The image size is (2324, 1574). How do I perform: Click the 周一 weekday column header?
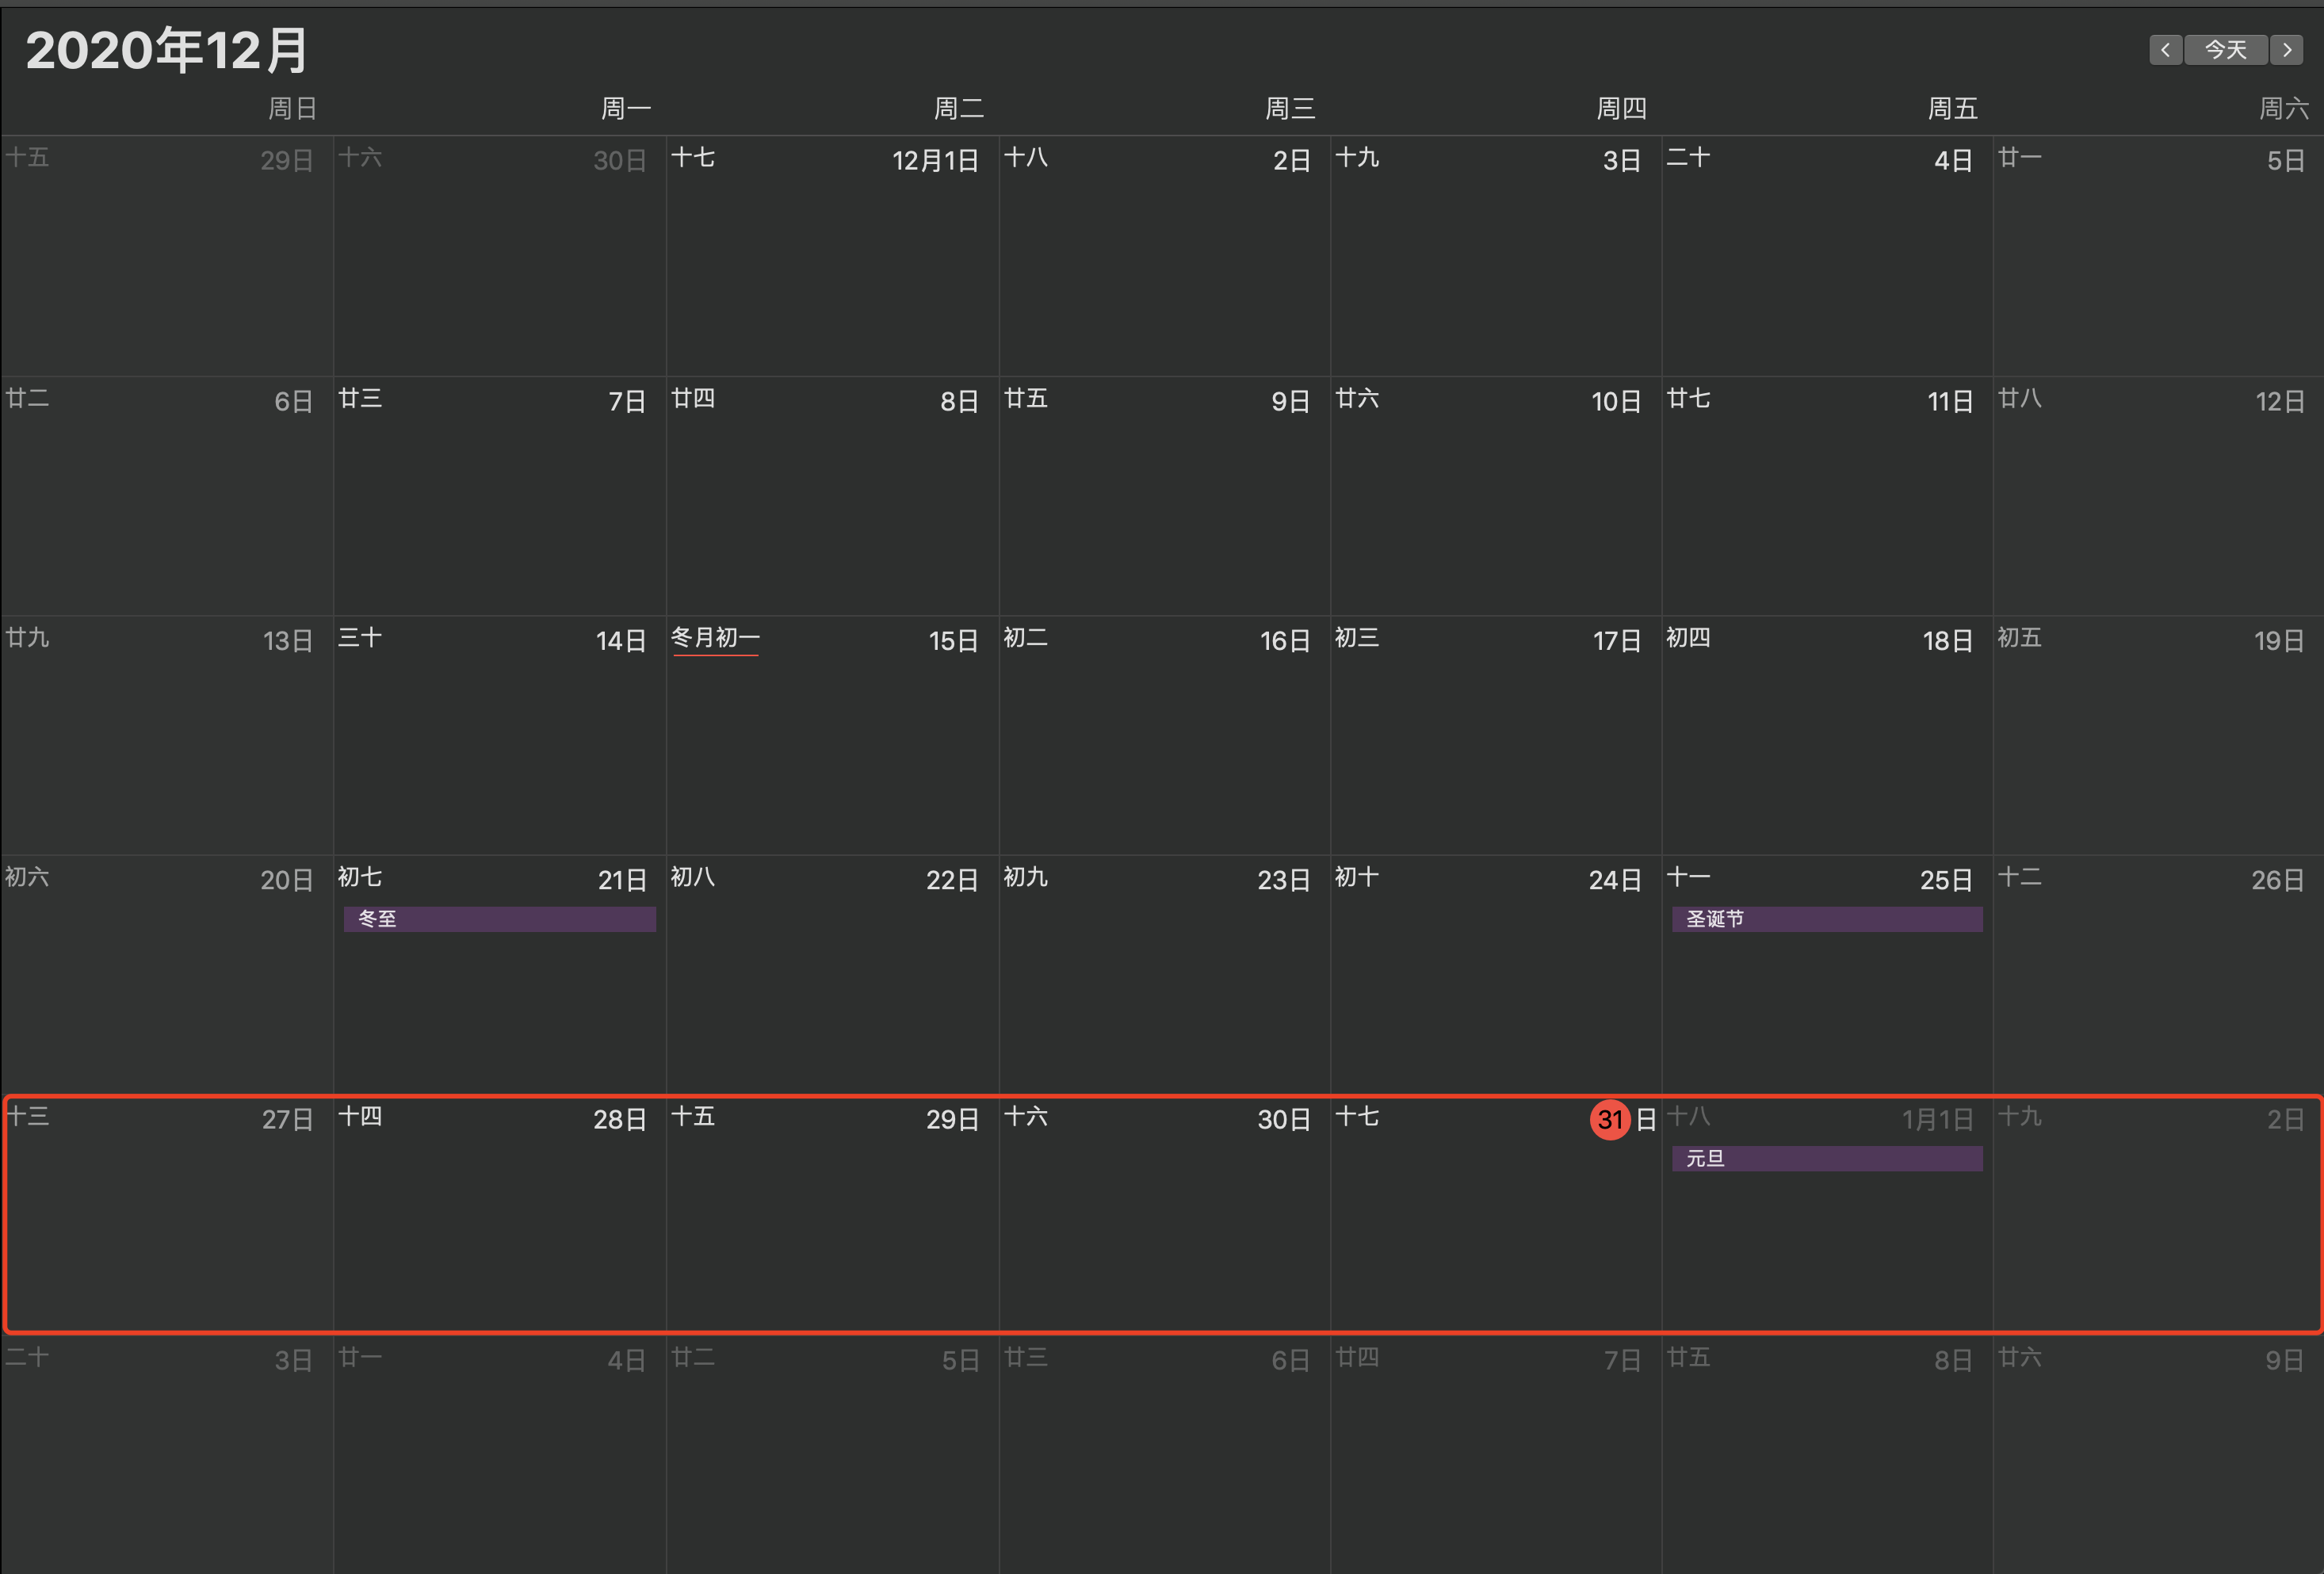[x=626, y=108]
